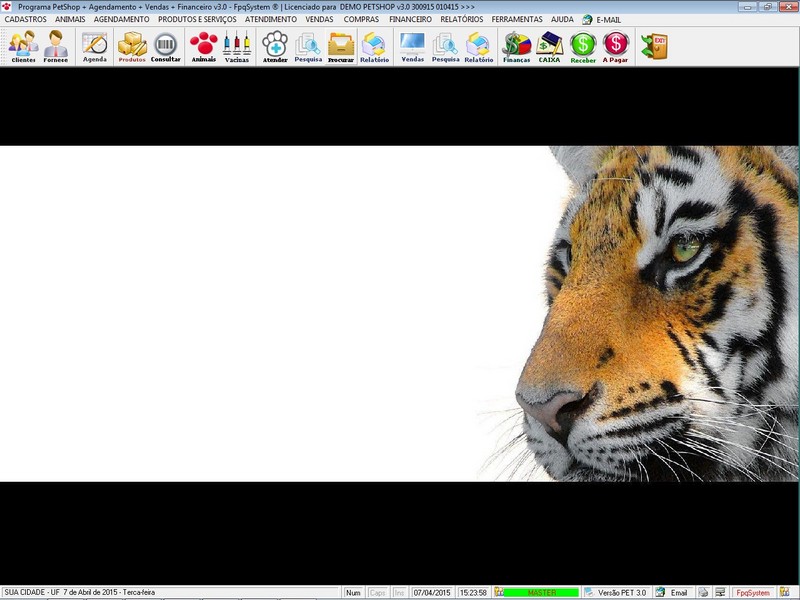The height and width of the screenshot is (600, 800).
Task: Click the Fornece suppliers icon
Action: pos(56,46)
